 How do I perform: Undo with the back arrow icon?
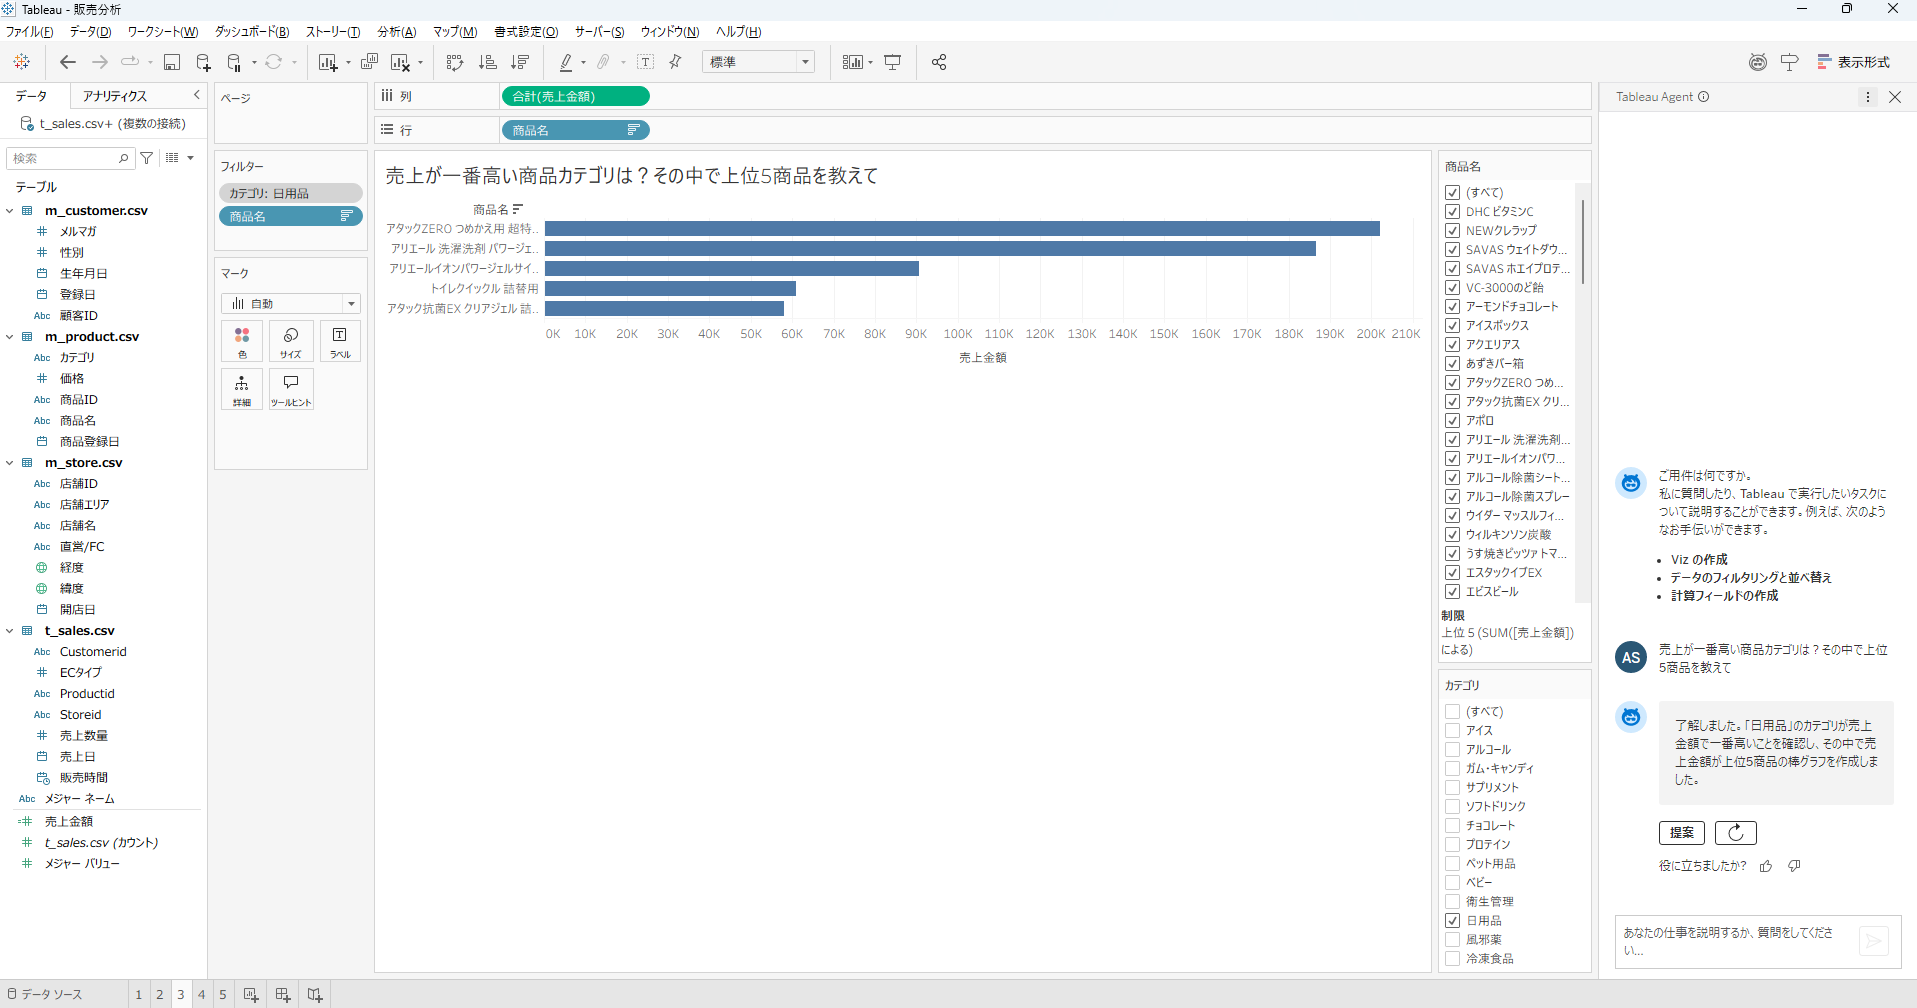tap(67, 62)
